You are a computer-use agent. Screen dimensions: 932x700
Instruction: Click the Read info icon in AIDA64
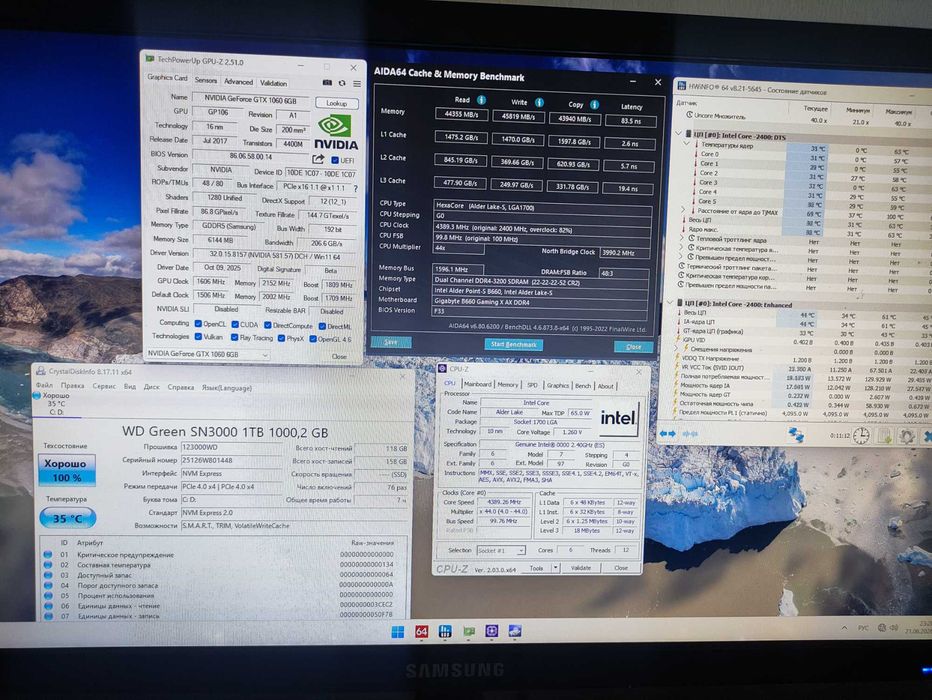tap(481, 100)
